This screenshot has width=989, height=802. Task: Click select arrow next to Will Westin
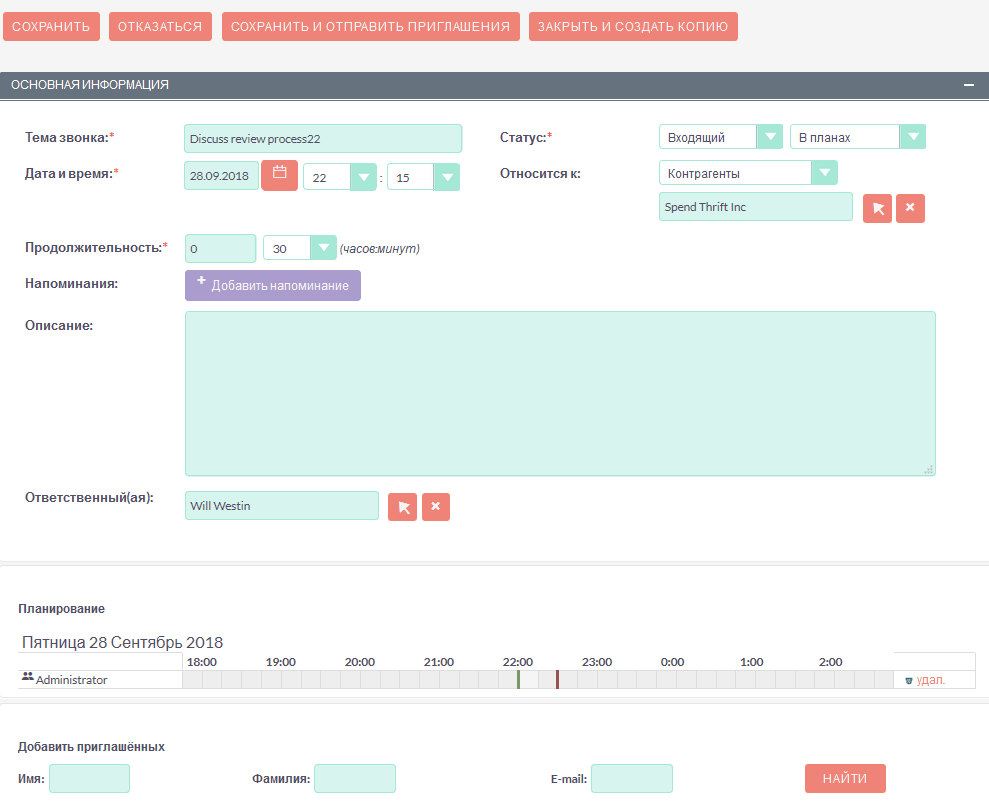click(x=402, y=507)
